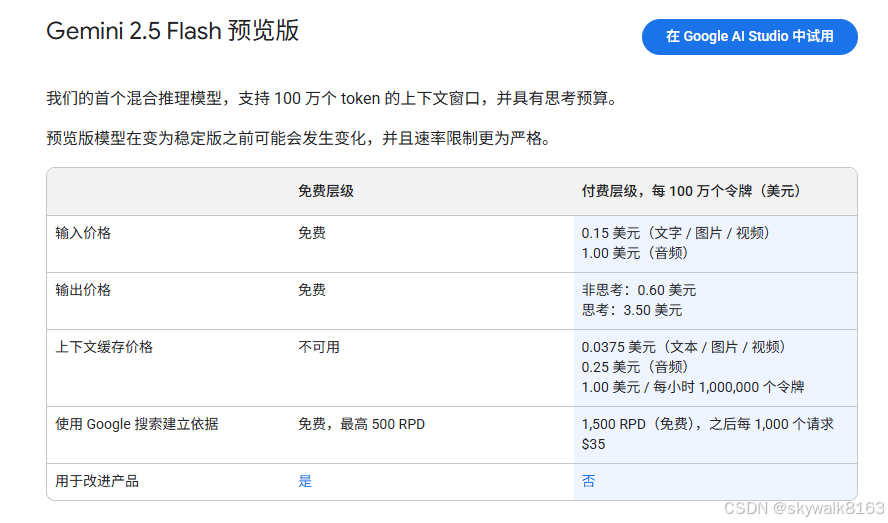Click the 我们的首个混合推理模型 description paragraph
The width and height of the screenshot is (888, 523).
[334, 99]
